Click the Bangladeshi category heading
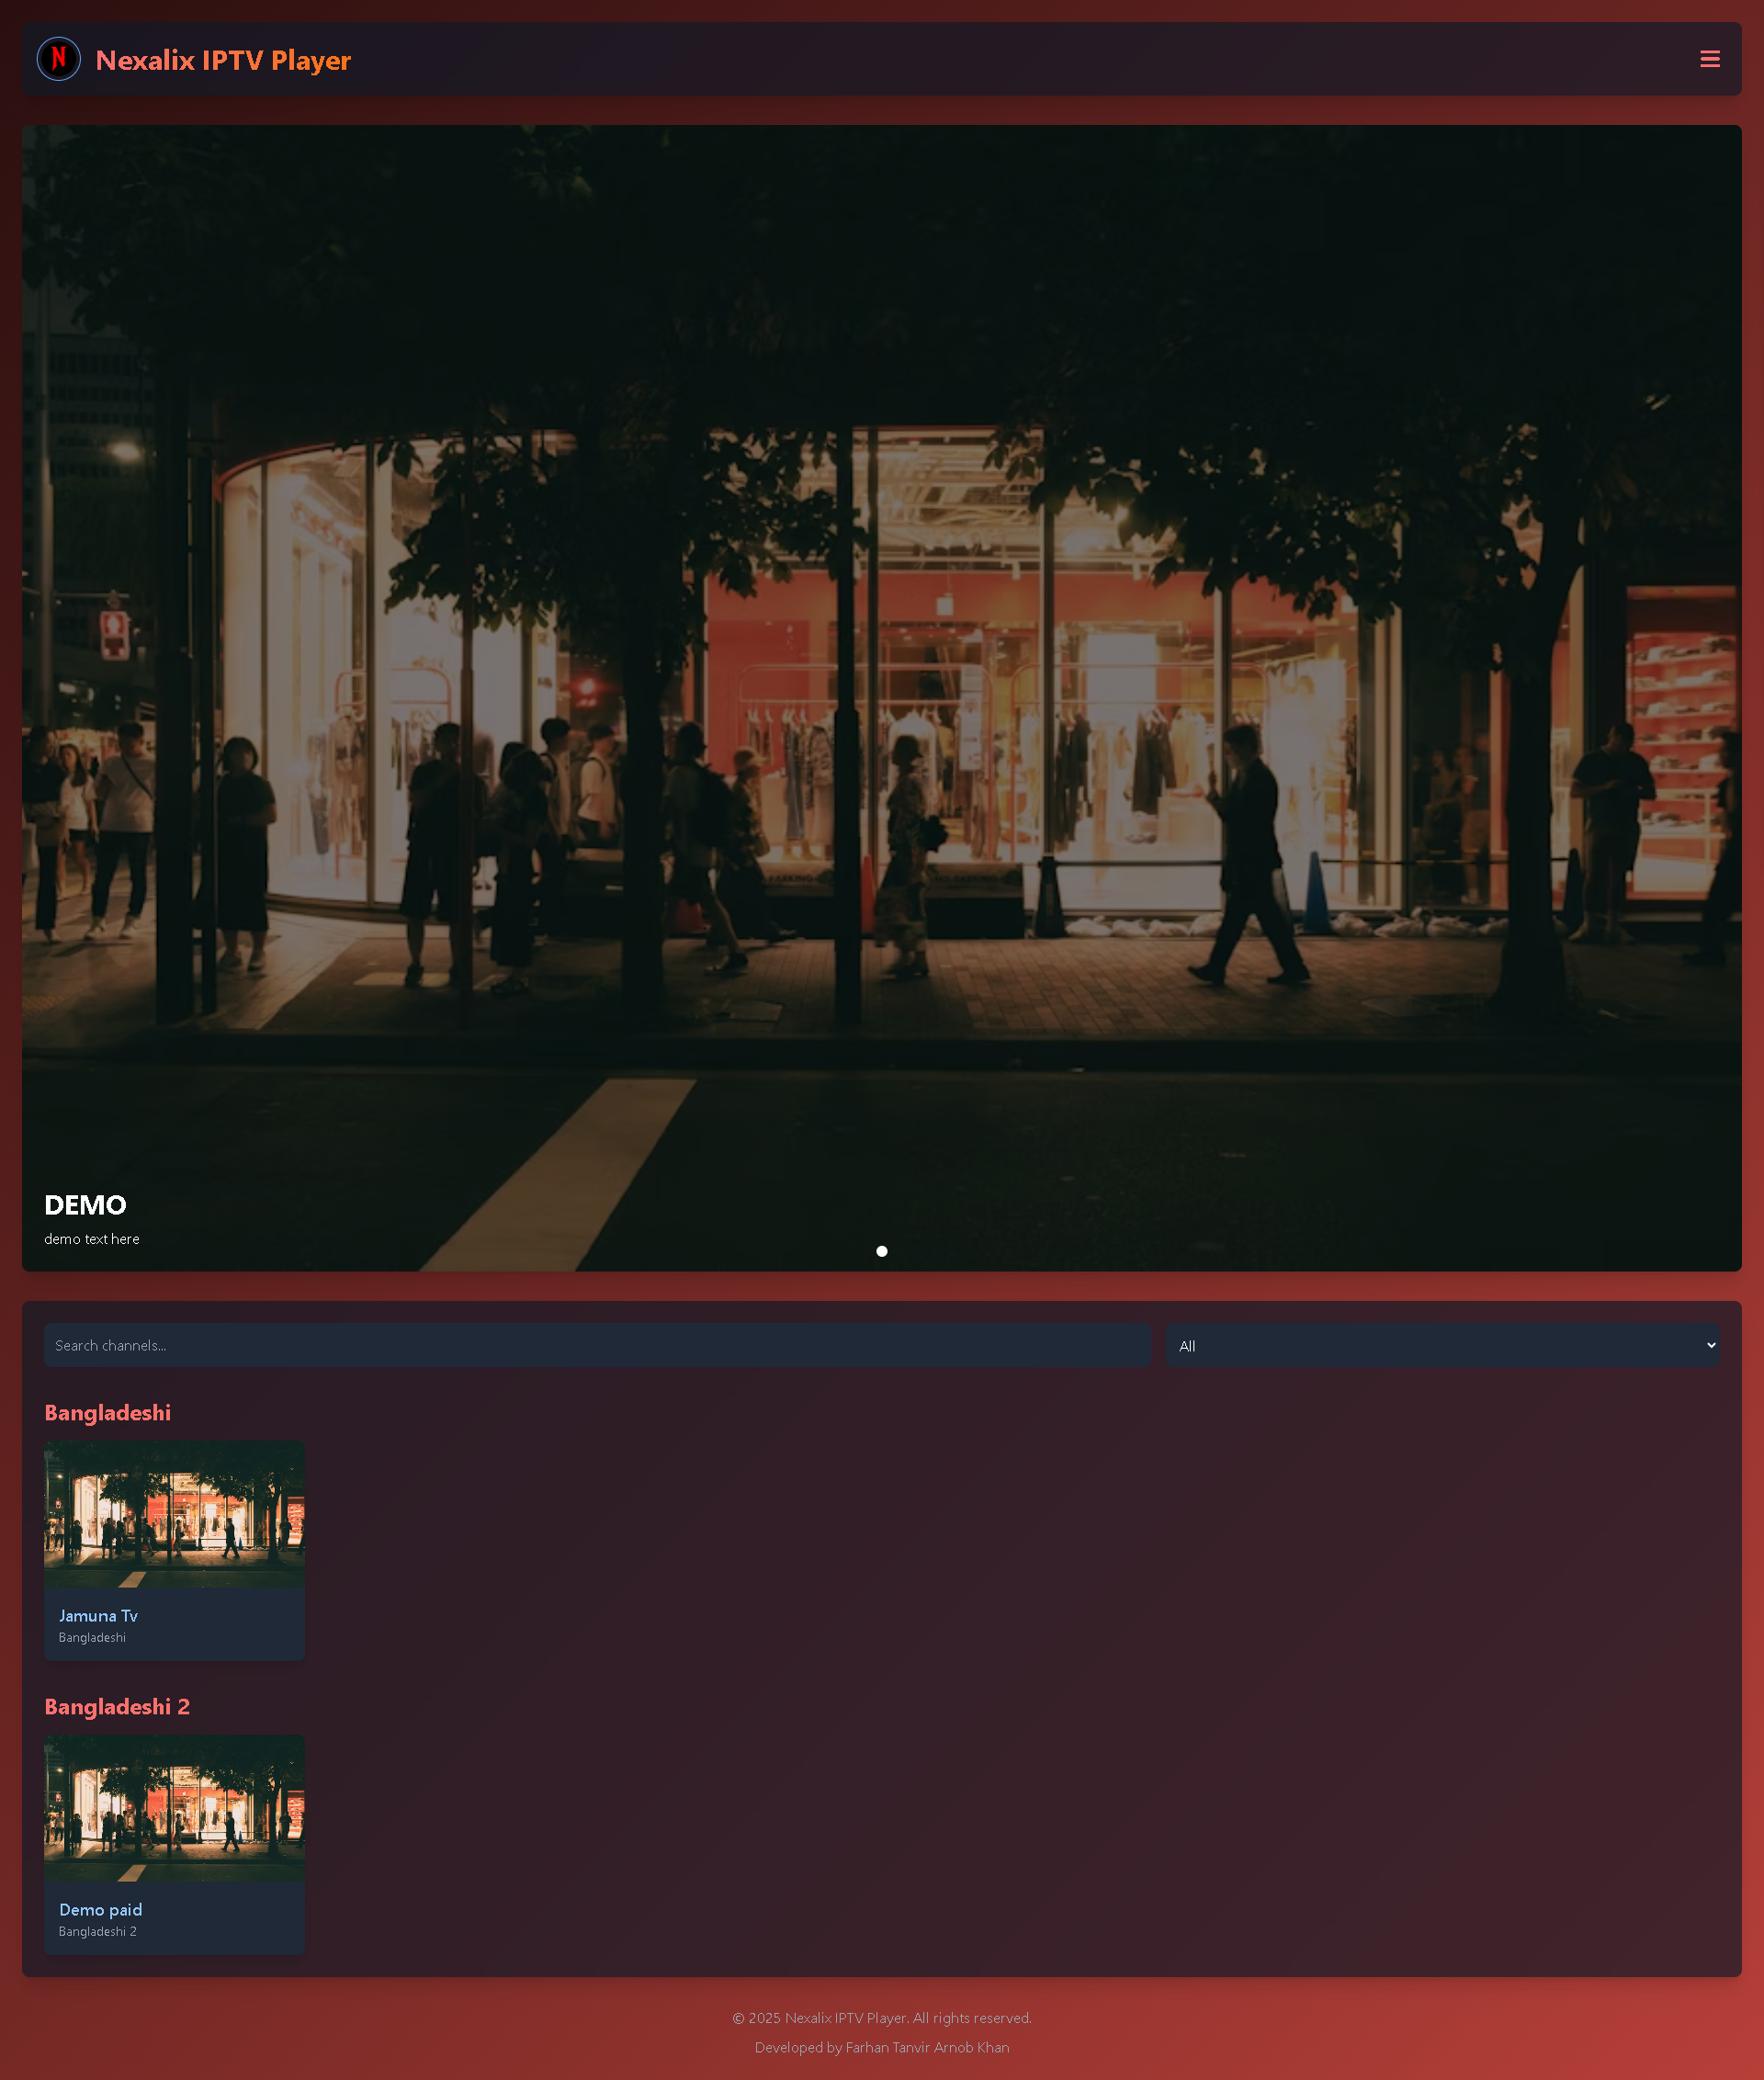Screen dimensions: 1764x2080 point(107,1412)
